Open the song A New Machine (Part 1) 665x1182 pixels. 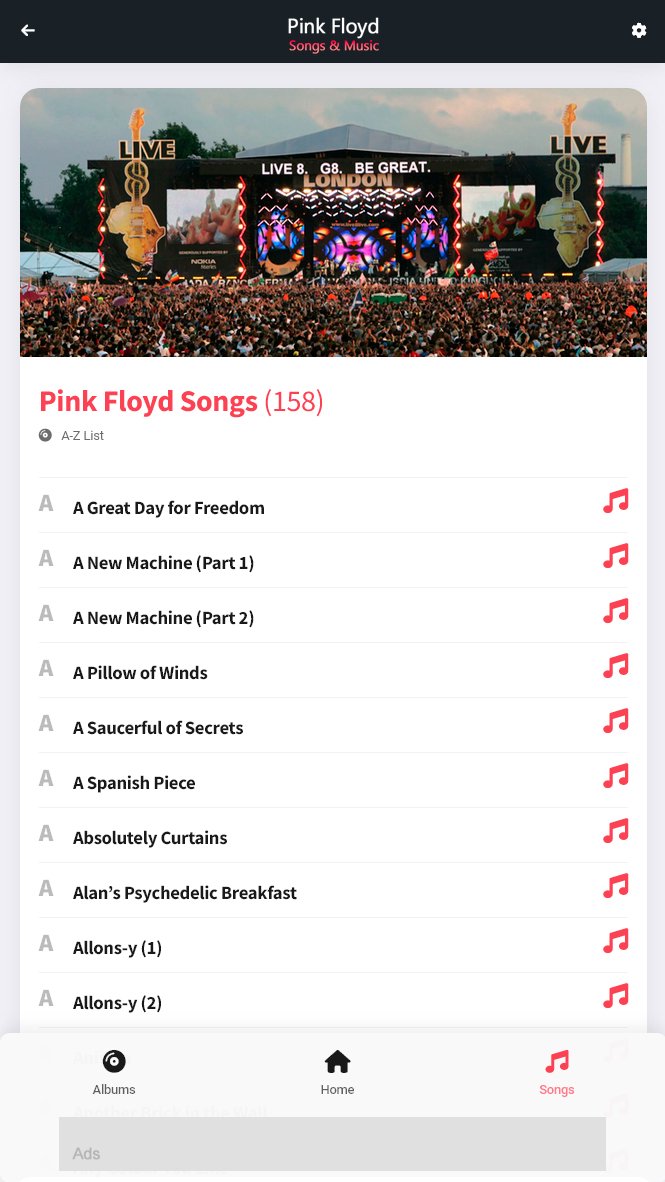pyautogui.click(x=163, y=563)
